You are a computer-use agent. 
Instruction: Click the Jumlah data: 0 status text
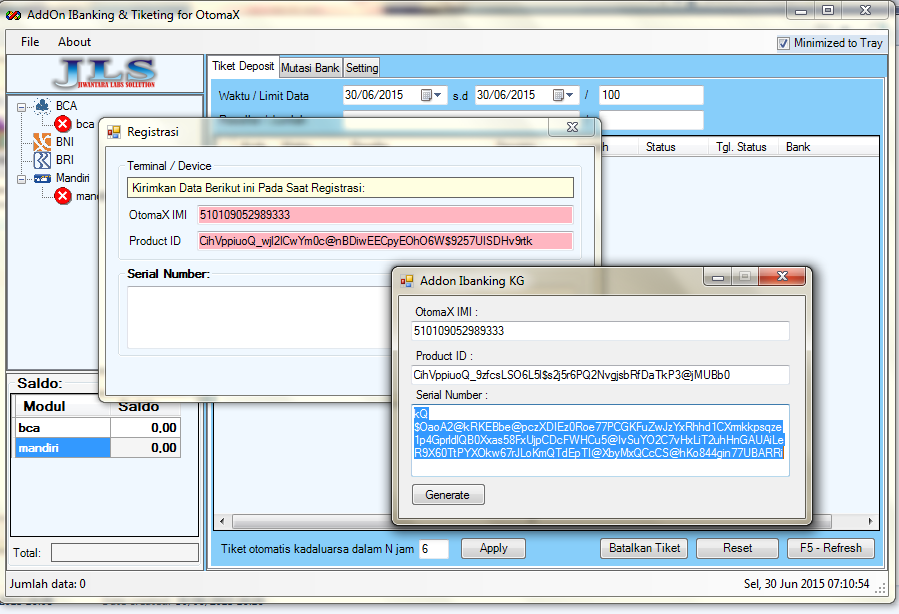tap(48, 584)
